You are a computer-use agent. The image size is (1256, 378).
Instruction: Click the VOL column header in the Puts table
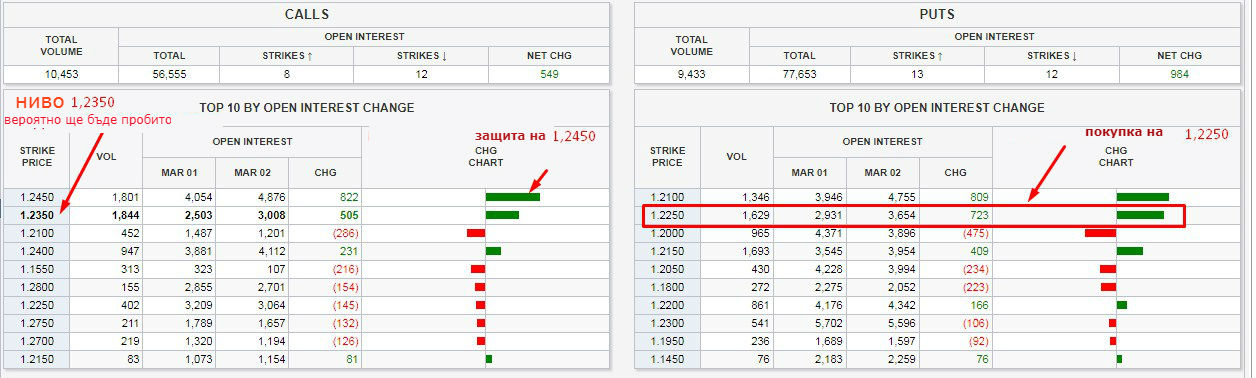(x=736, y=156)
